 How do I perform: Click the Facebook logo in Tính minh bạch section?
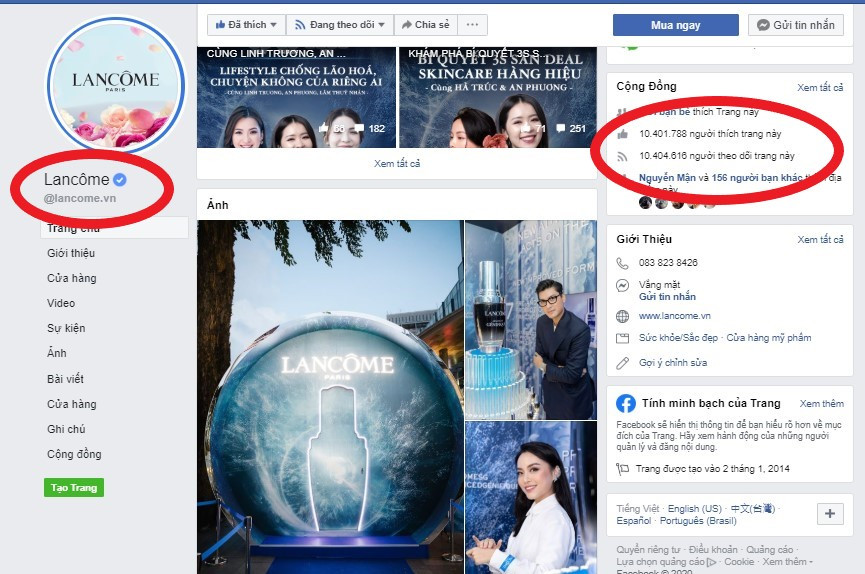pos(626,403)
